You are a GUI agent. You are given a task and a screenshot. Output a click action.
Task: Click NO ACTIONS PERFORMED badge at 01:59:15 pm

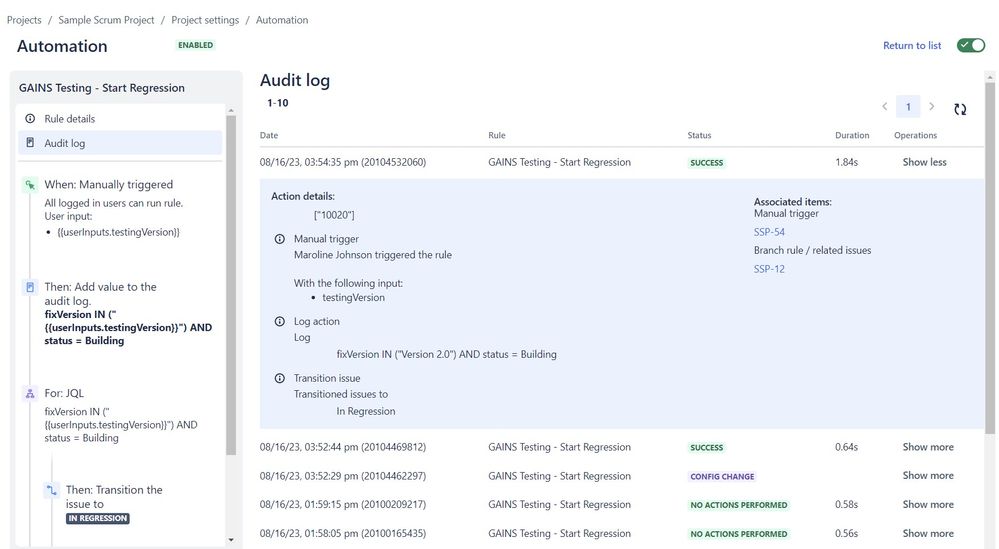[739, 505]
